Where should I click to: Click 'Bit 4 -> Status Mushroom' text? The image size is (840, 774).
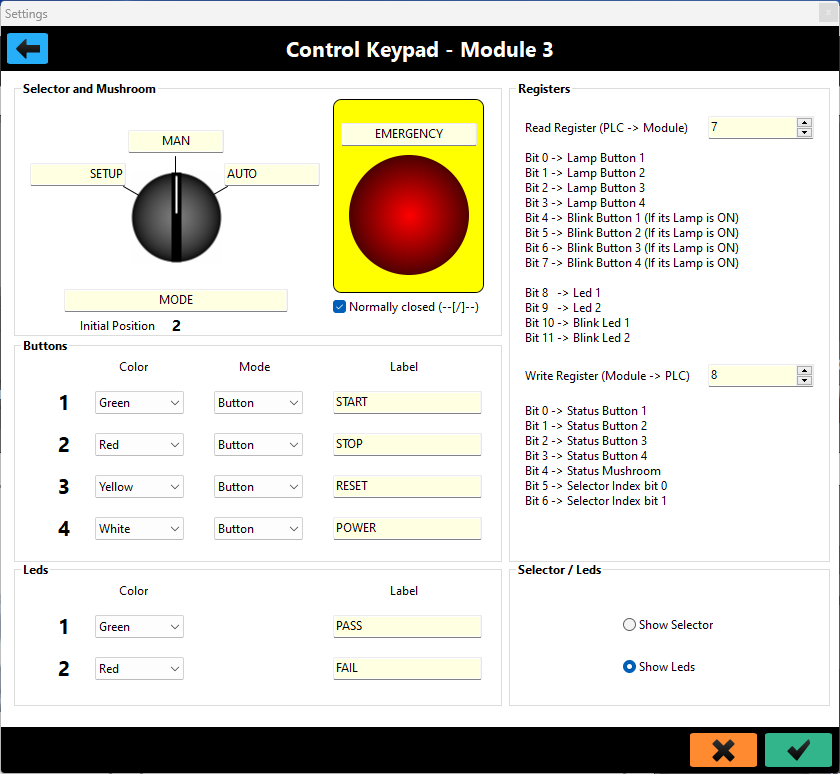592,471
